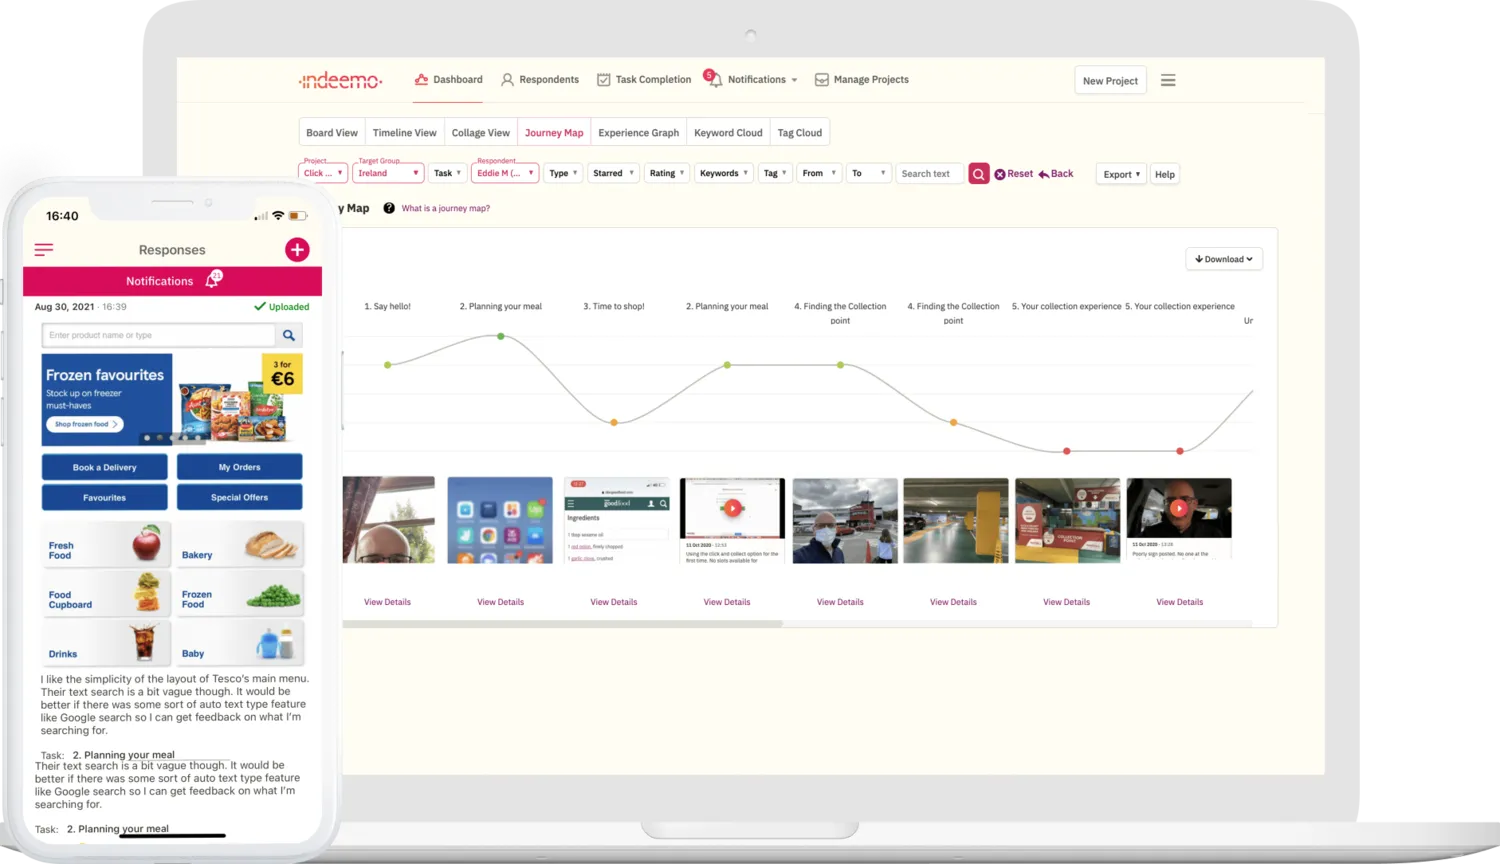Click the red search magnifier in the filter bar

pos(979,174)
